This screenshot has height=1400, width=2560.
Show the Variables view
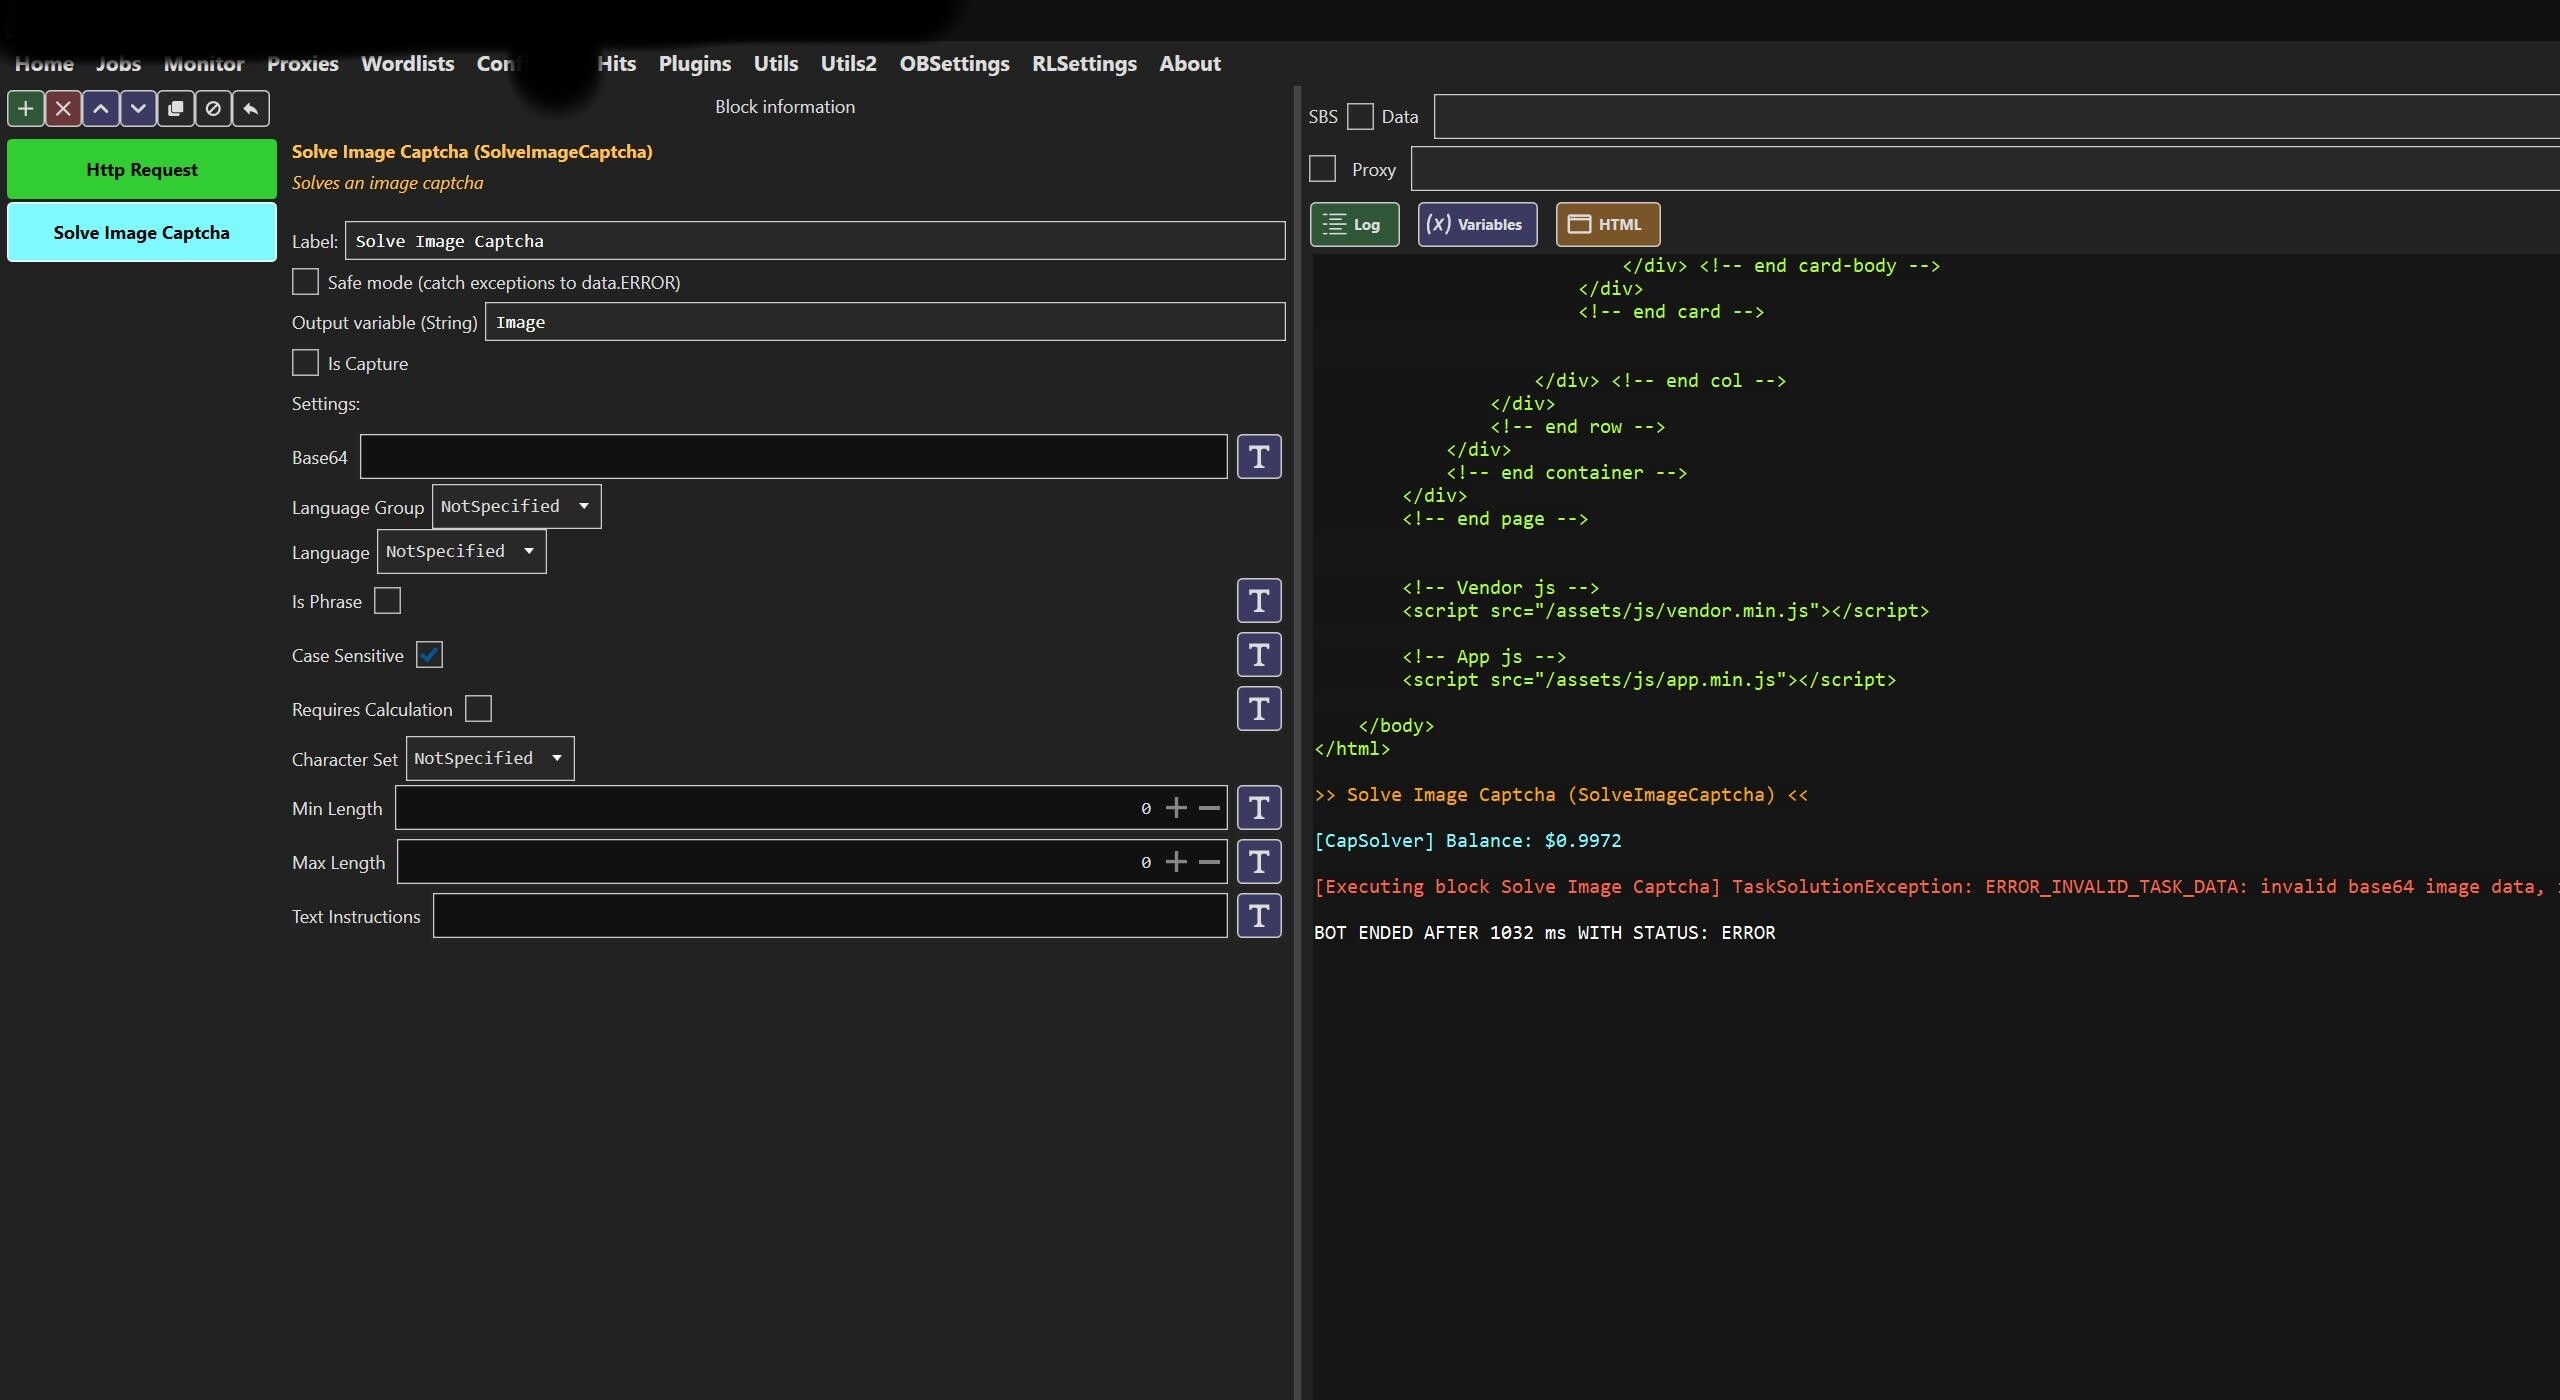pyautogui.click(x=1478, y=225)
